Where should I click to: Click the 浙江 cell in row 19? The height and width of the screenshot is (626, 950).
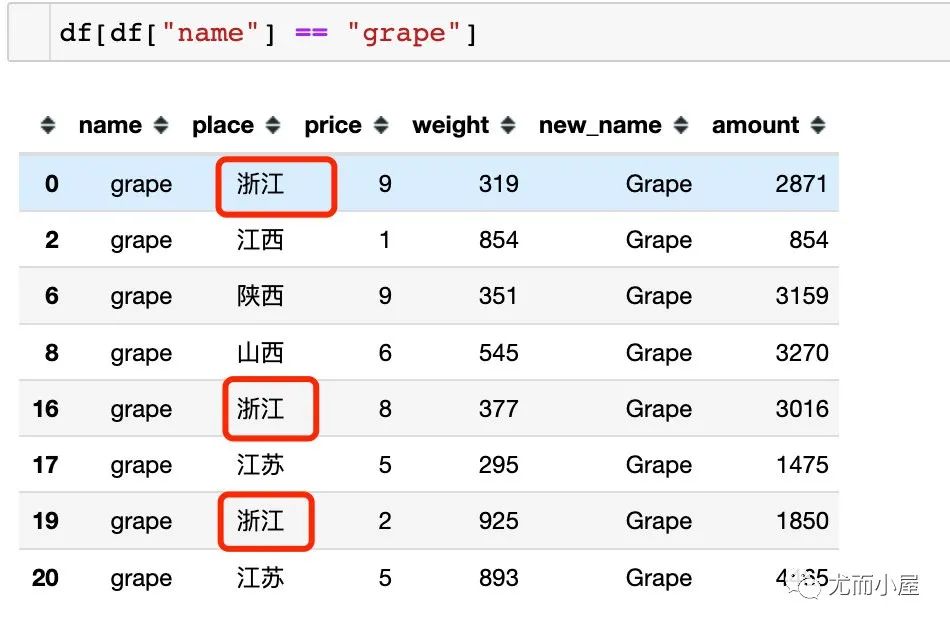click(x=261, y=521)
